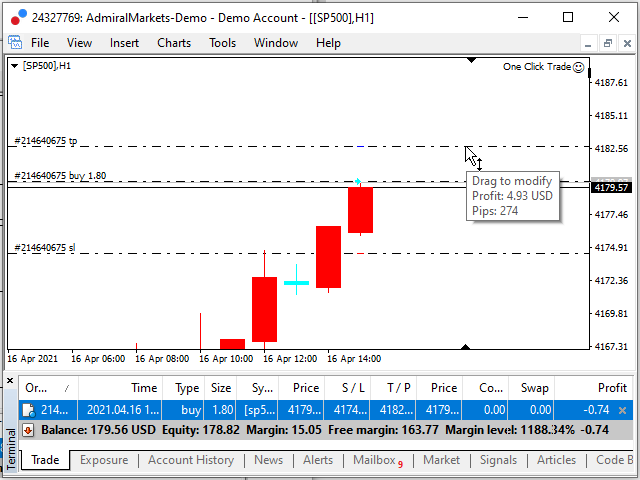Sort by the Symbol column header
The width and height of the screenshot is (640, 480).
point(258,388)
